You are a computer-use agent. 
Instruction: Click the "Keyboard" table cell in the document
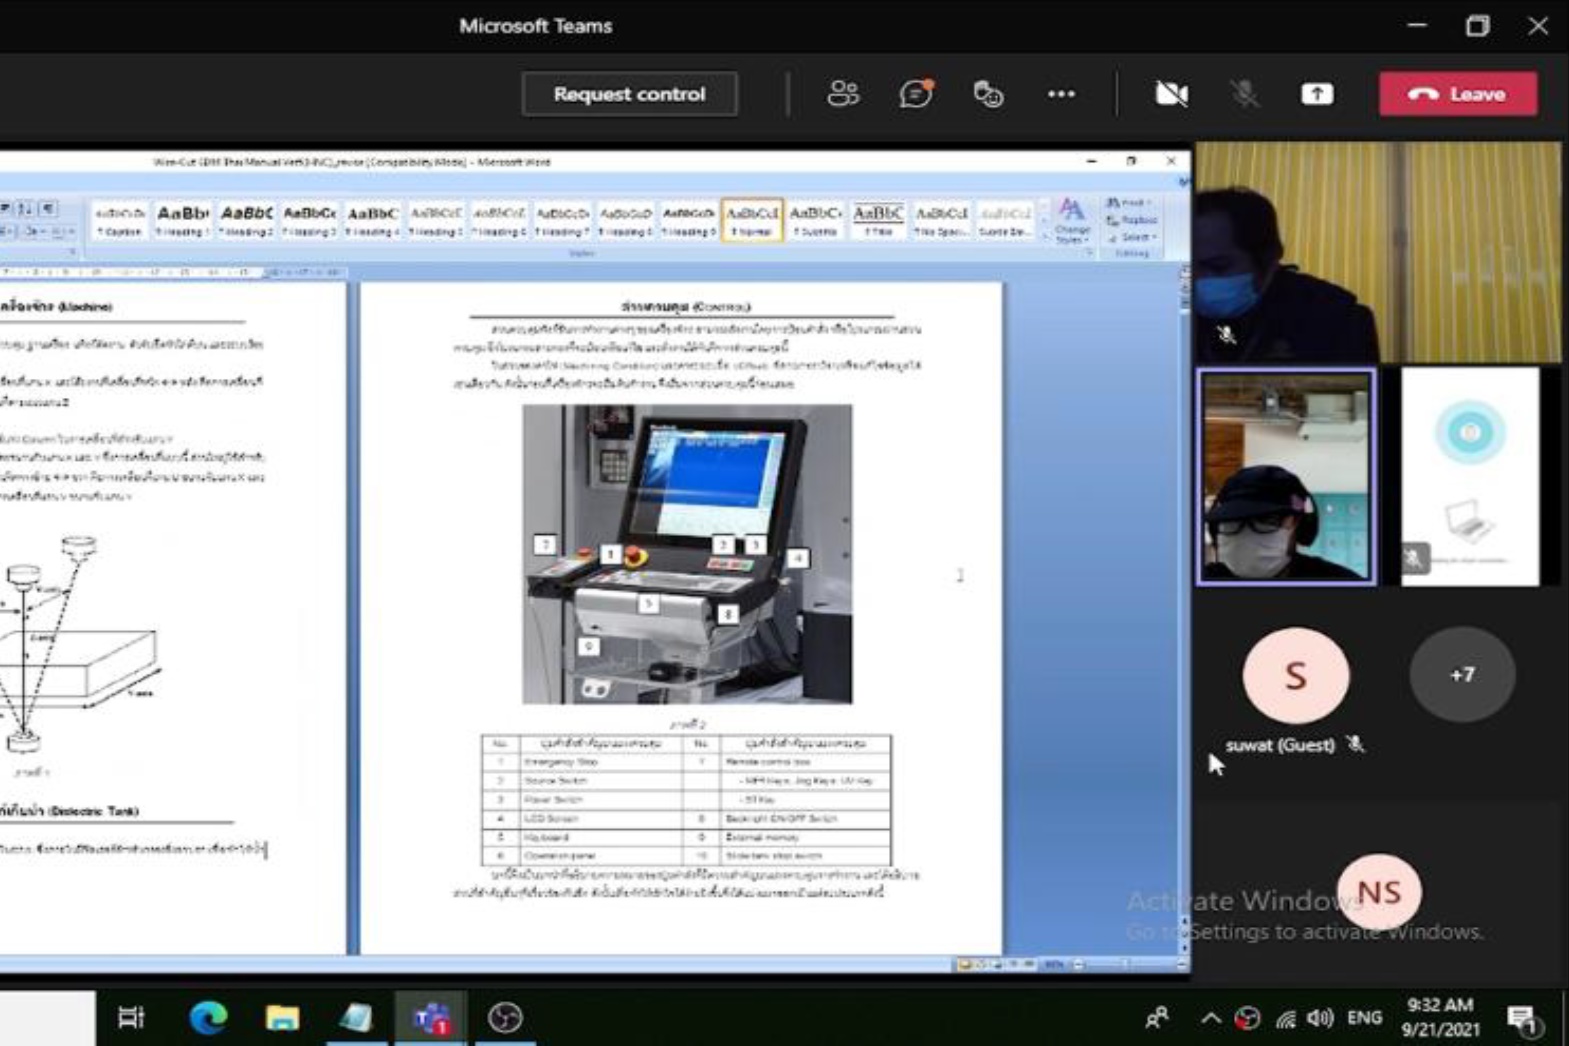[x=601, y=837]
